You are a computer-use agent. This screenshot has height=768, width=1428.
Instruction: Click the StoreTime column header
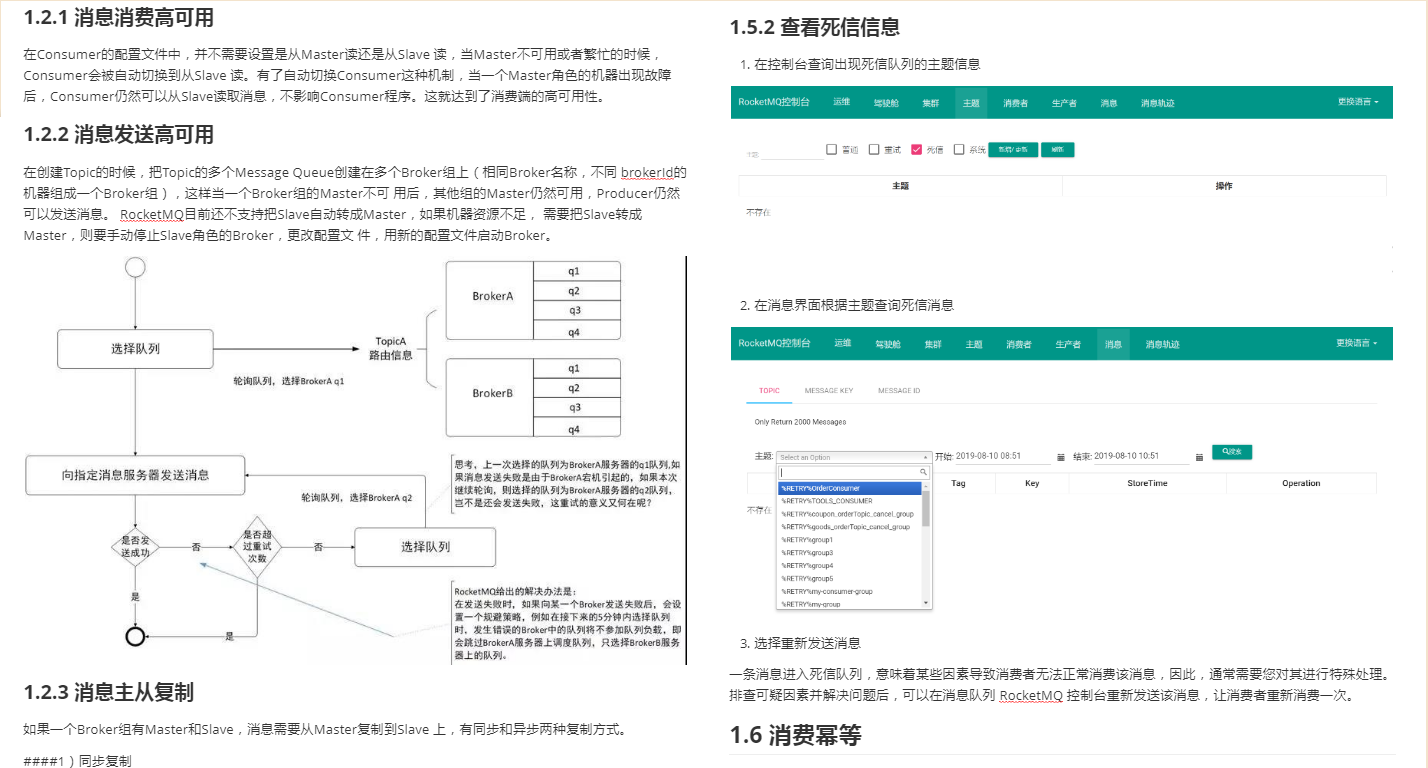(1147, 483)
